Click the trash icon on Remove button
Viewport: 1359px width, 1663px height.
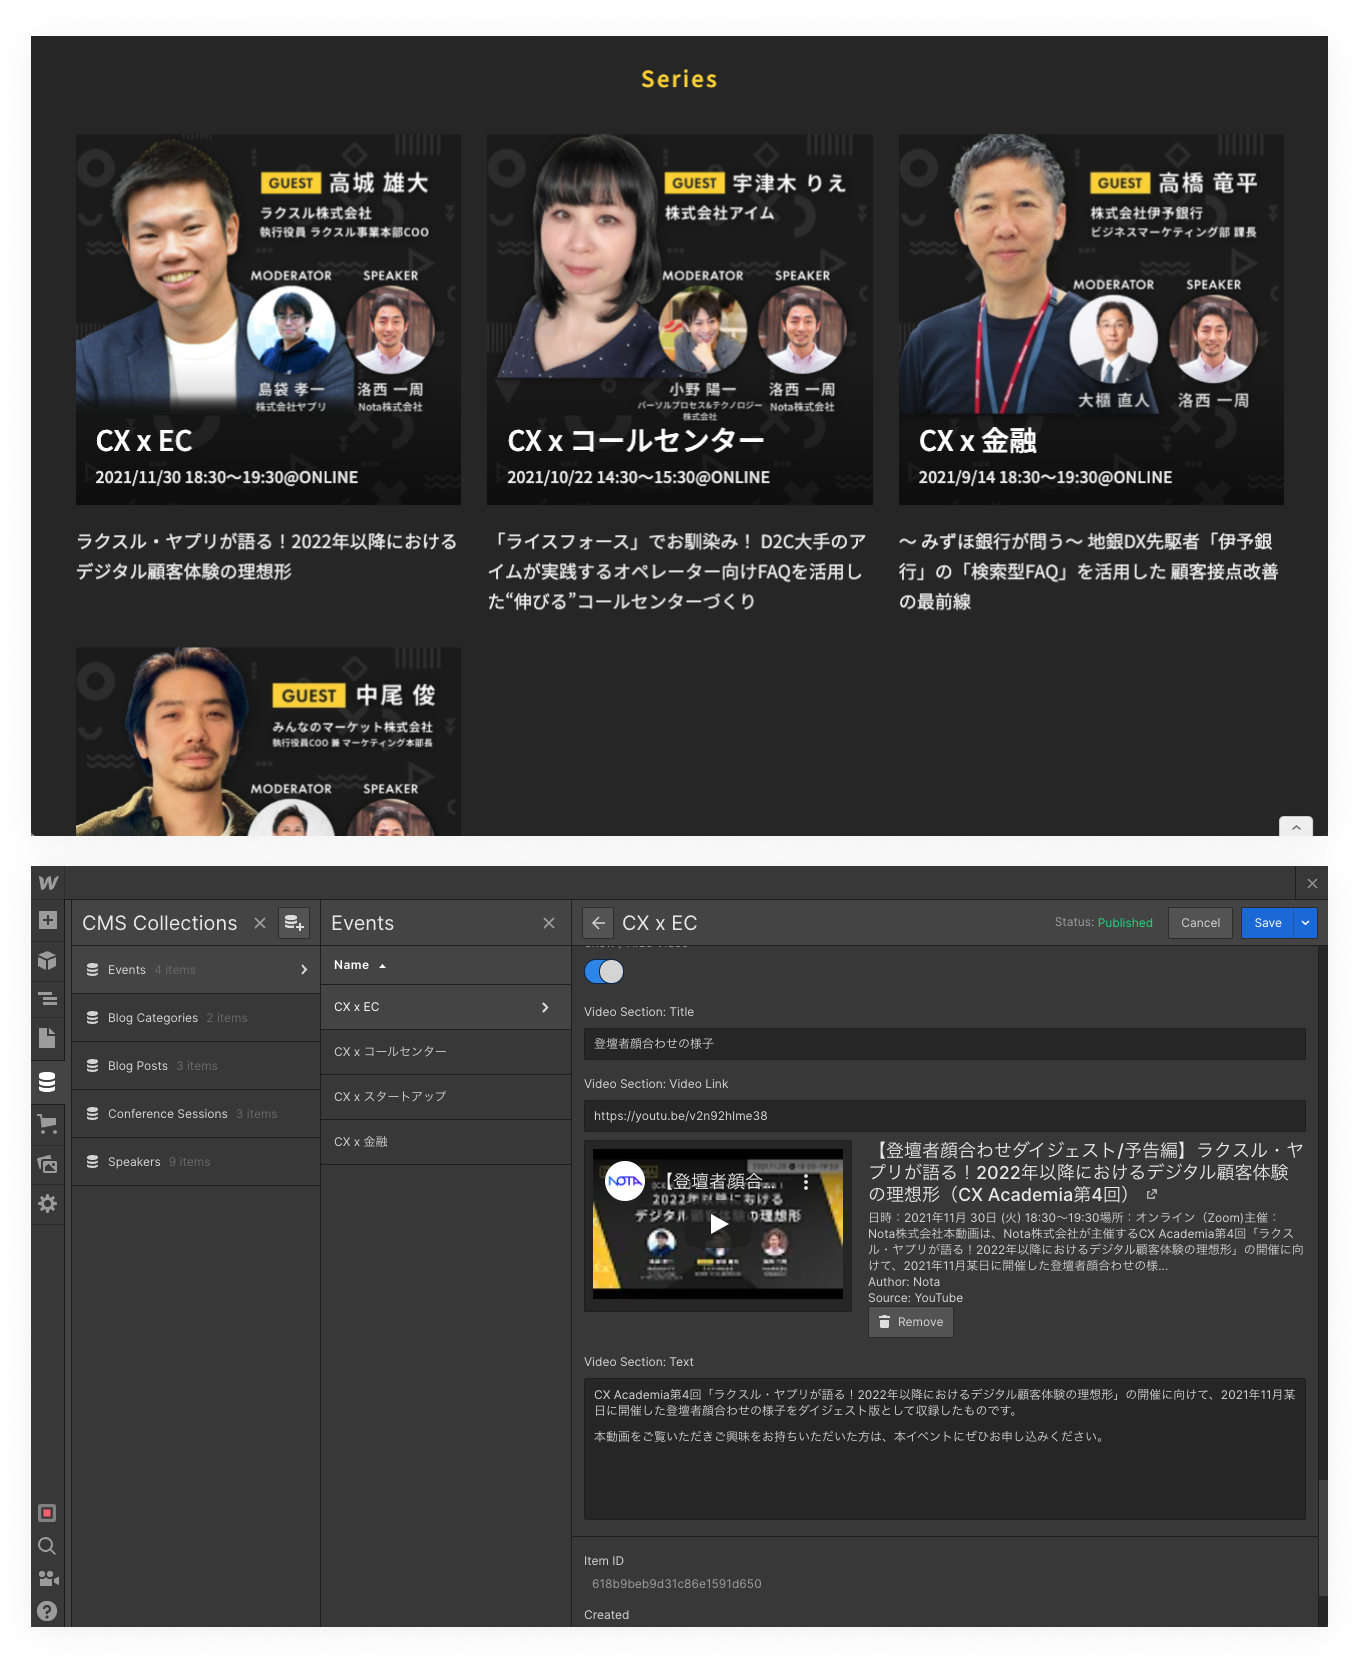884,1322
